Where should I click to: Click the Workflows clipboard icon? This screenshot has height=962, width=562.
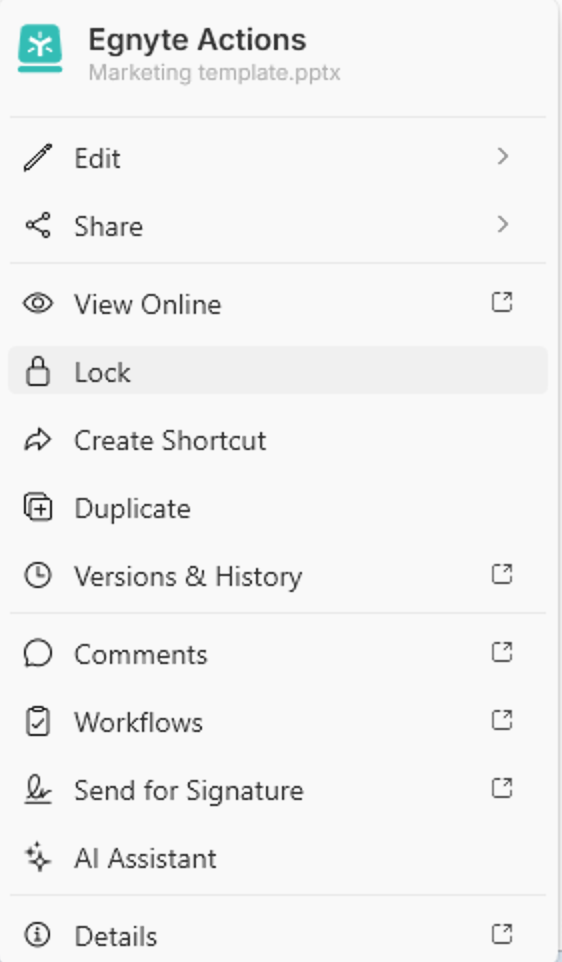38,721
